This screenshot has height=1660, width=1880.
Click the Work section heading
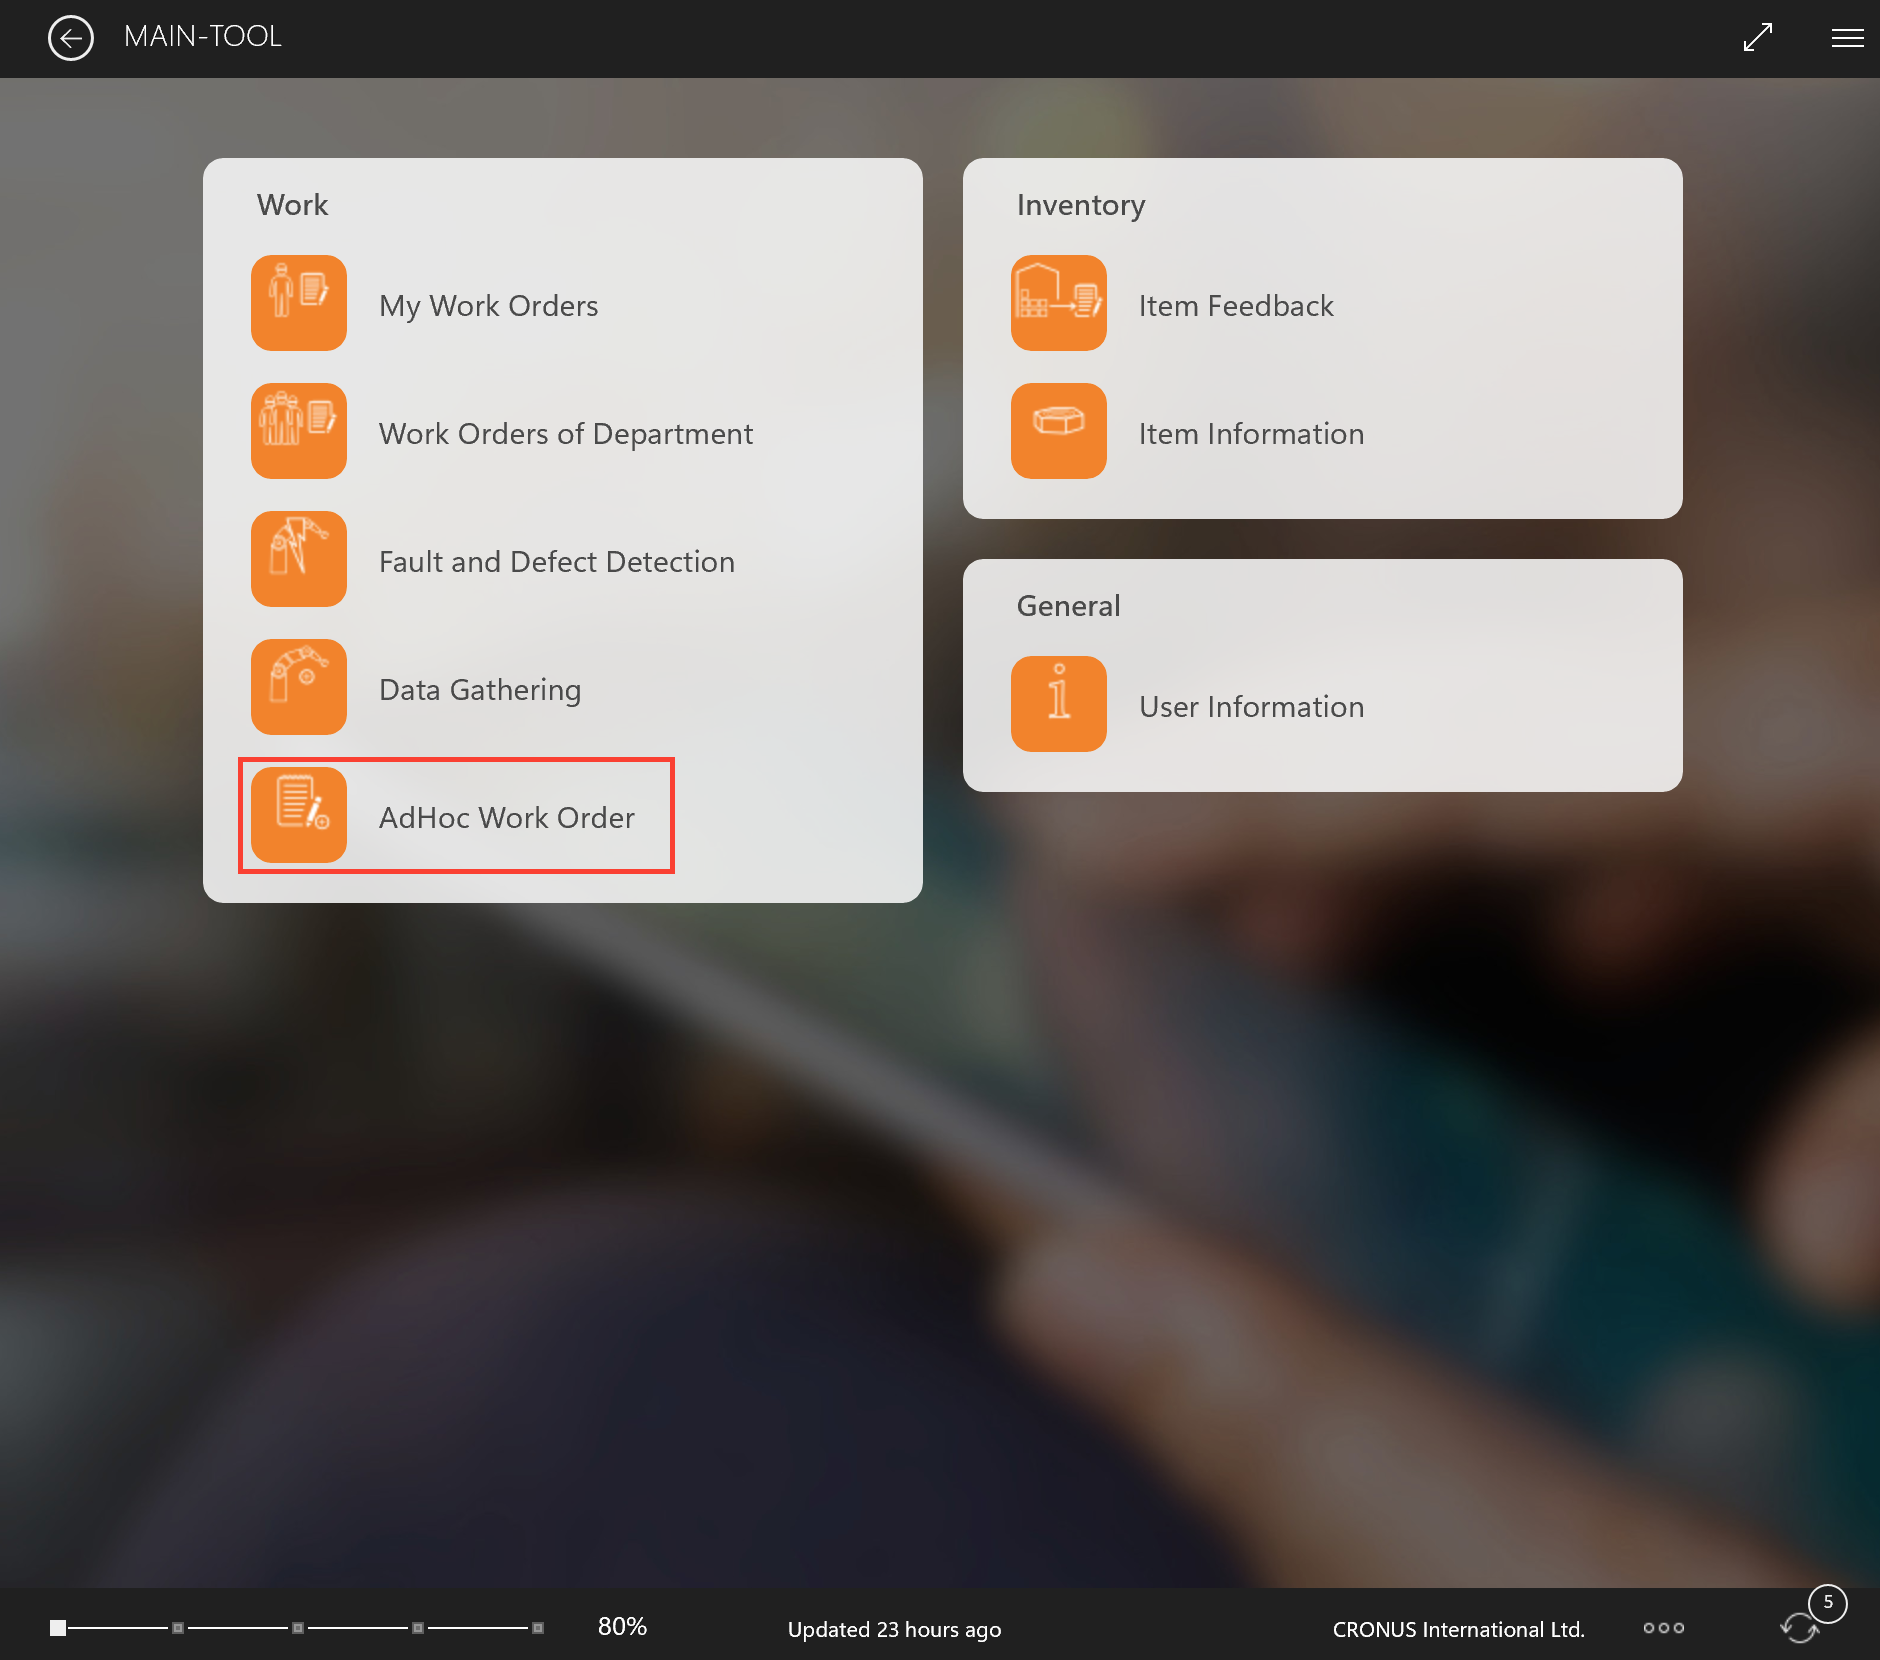[x=292, y=205]
